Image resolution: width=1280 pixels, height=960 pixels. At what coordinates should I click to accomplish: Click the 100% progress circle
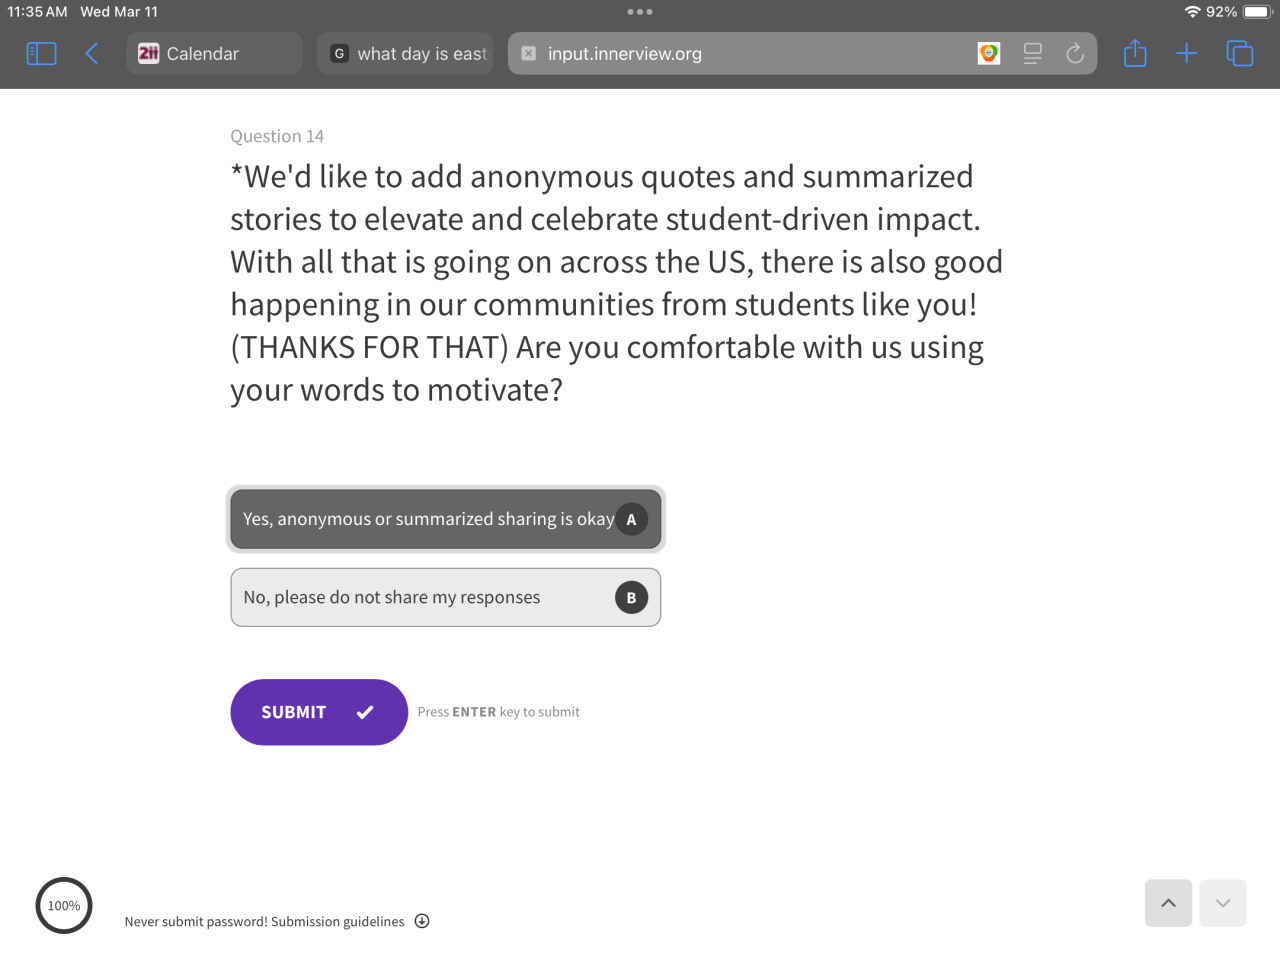(x=64, y=906)
